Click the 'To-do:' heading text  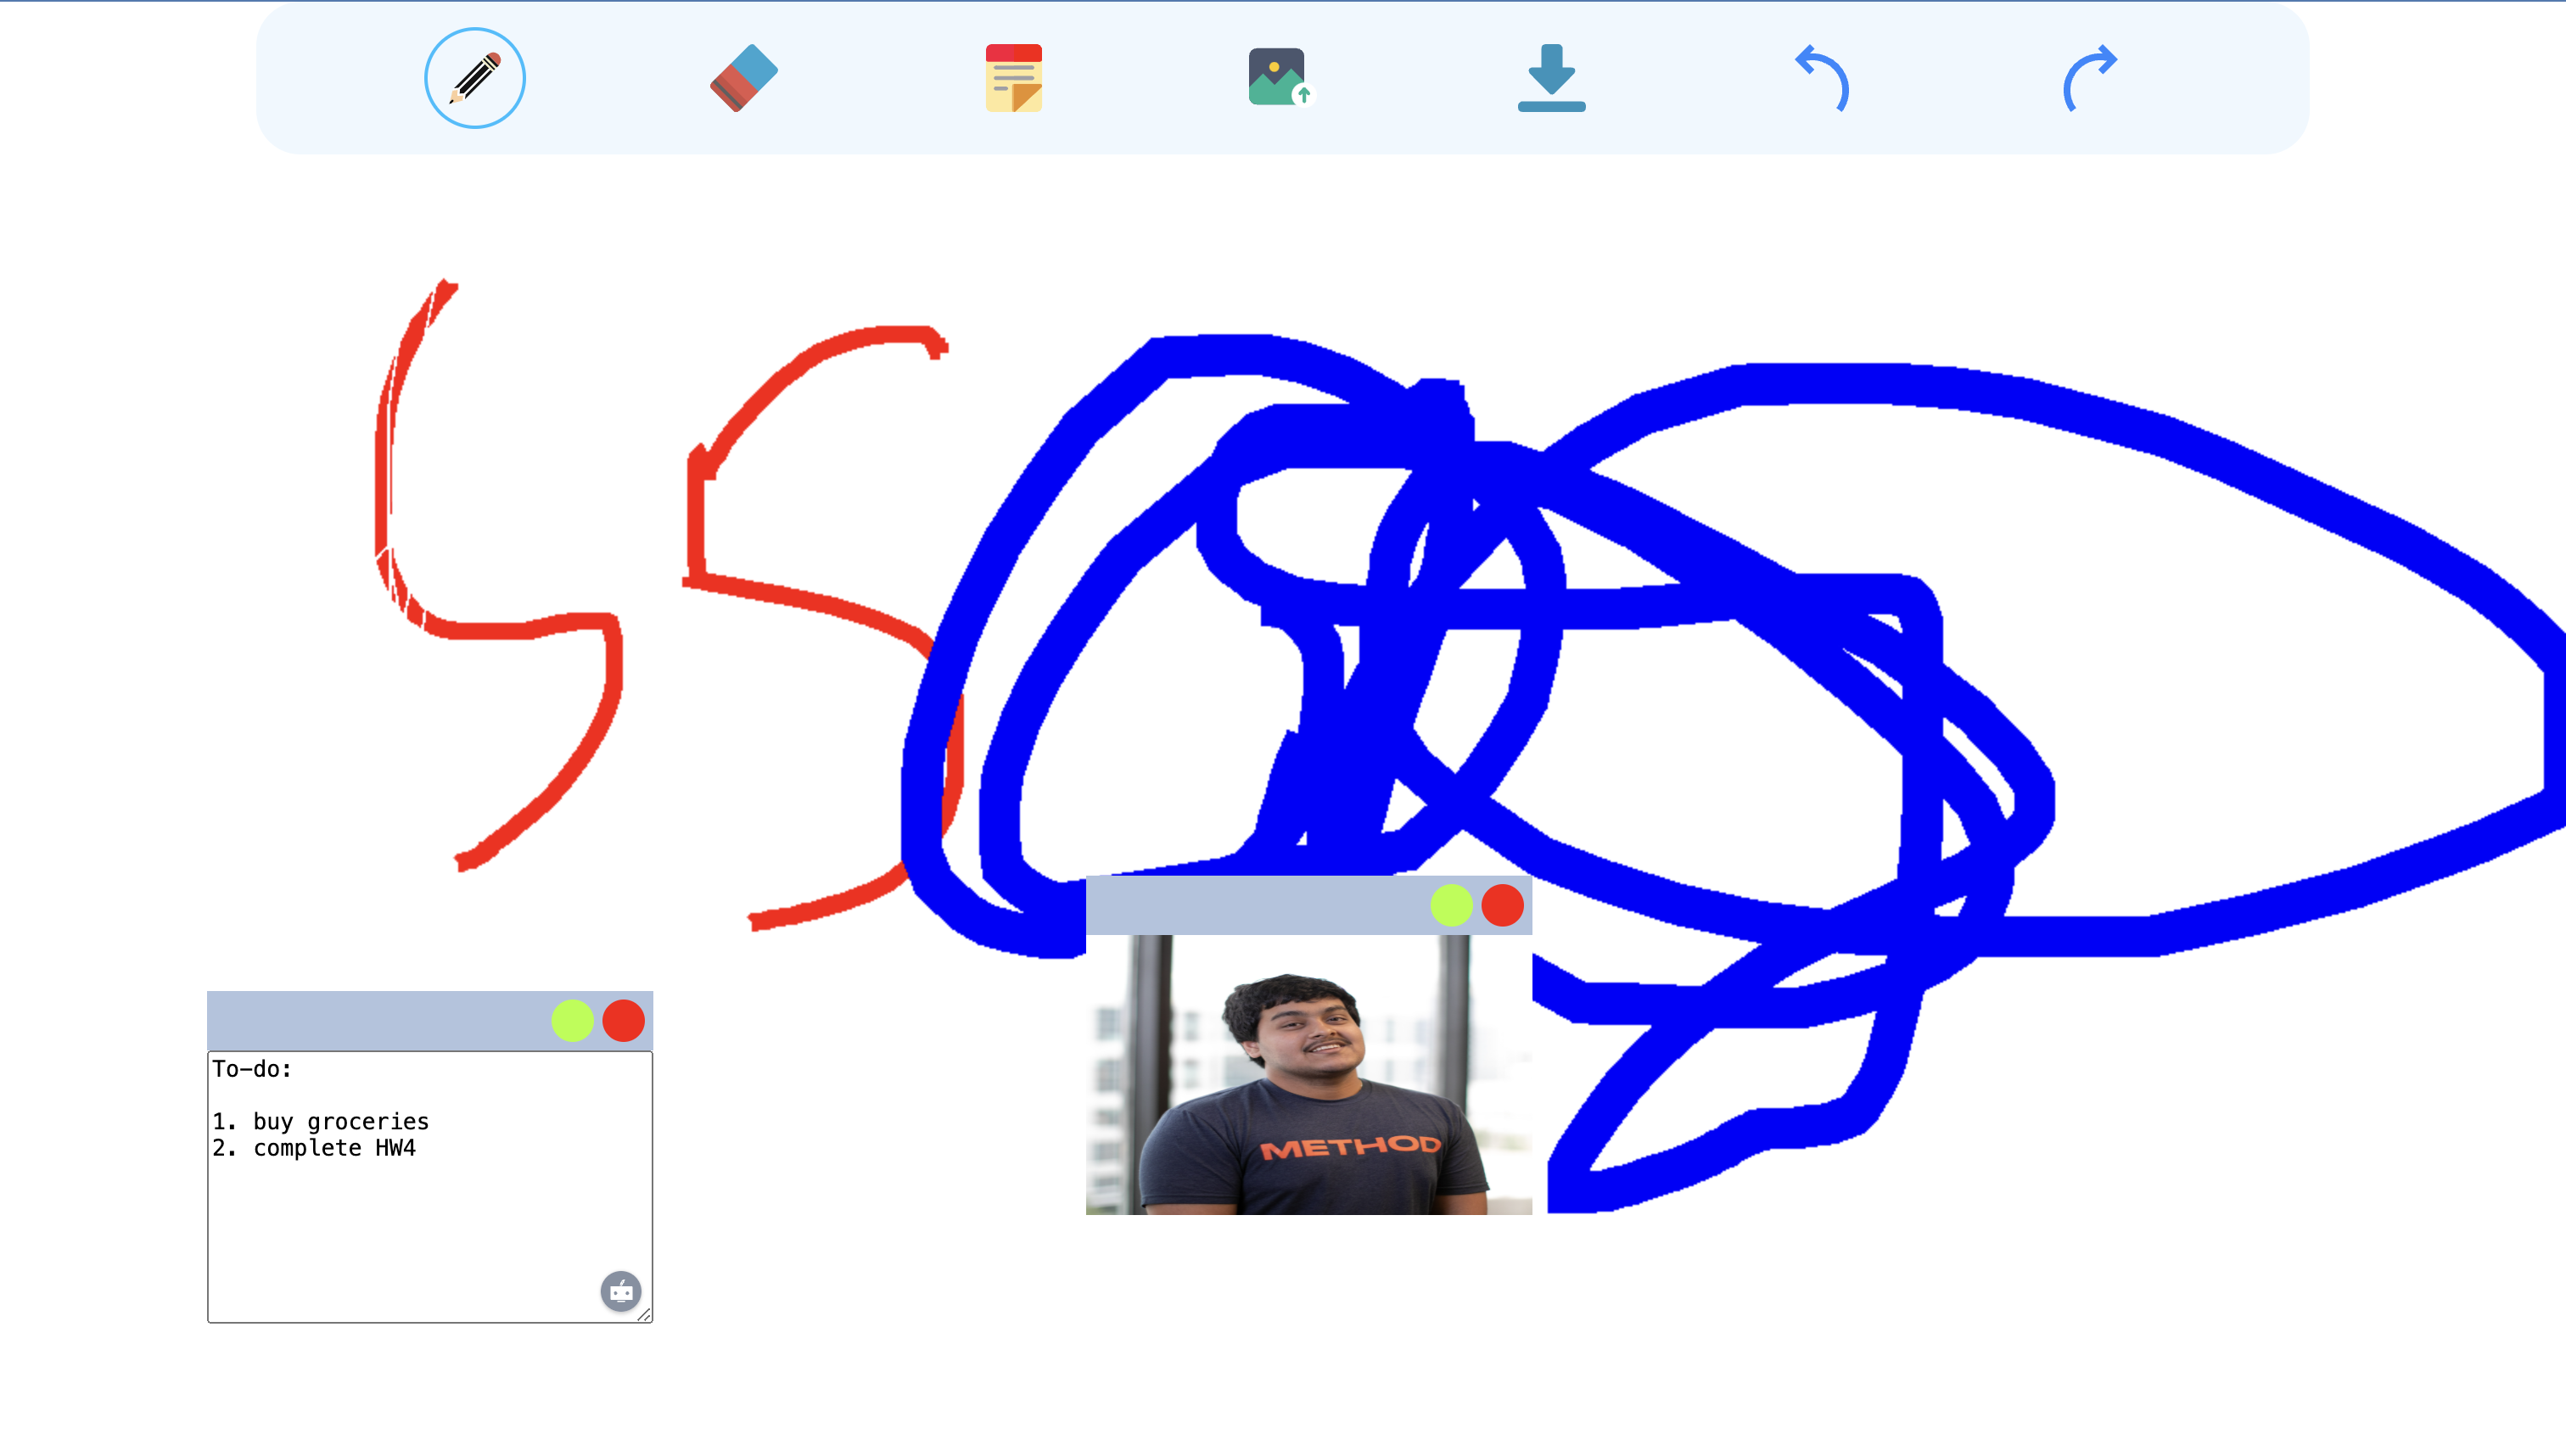click(x=252, y=1069)
